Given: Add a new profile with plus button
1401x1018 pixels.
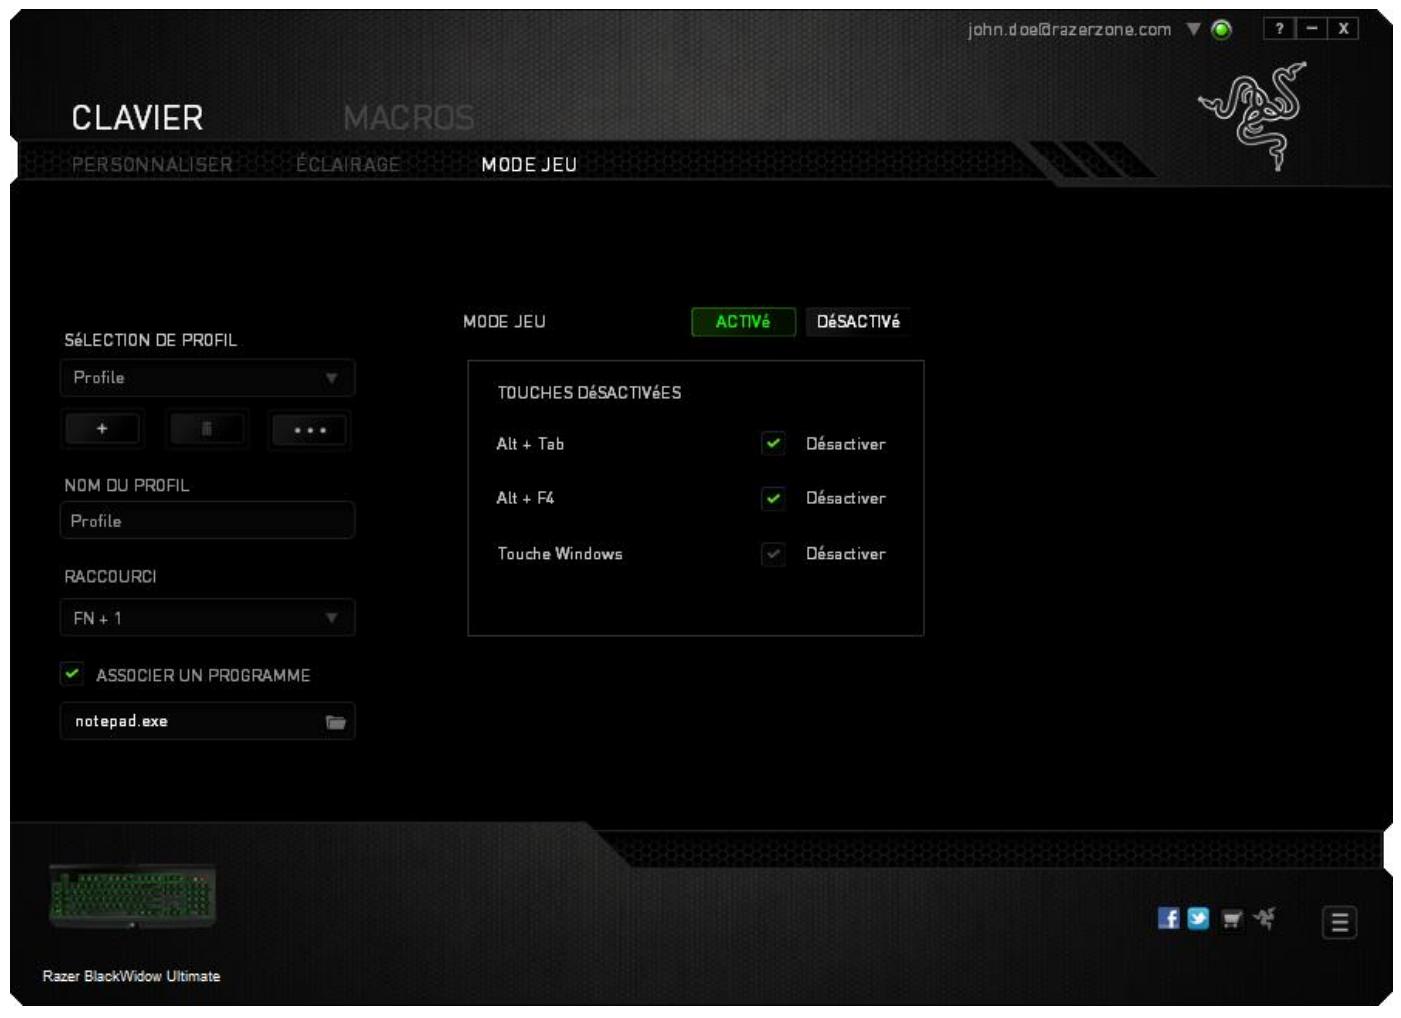Looking at the screenshot, I should point(102,429).
